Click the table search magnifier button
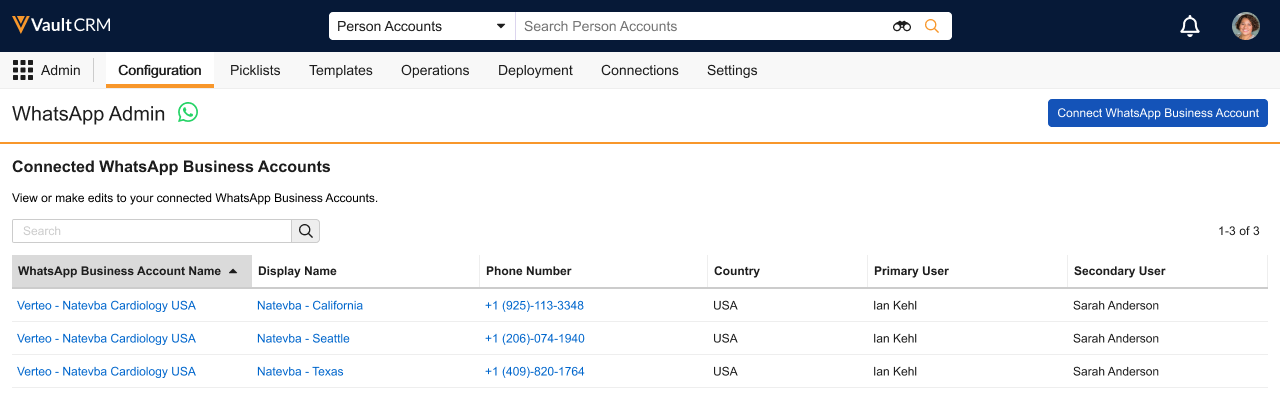Image resolution: width=1280 pixels, height=419 pixels. (306, 231)
